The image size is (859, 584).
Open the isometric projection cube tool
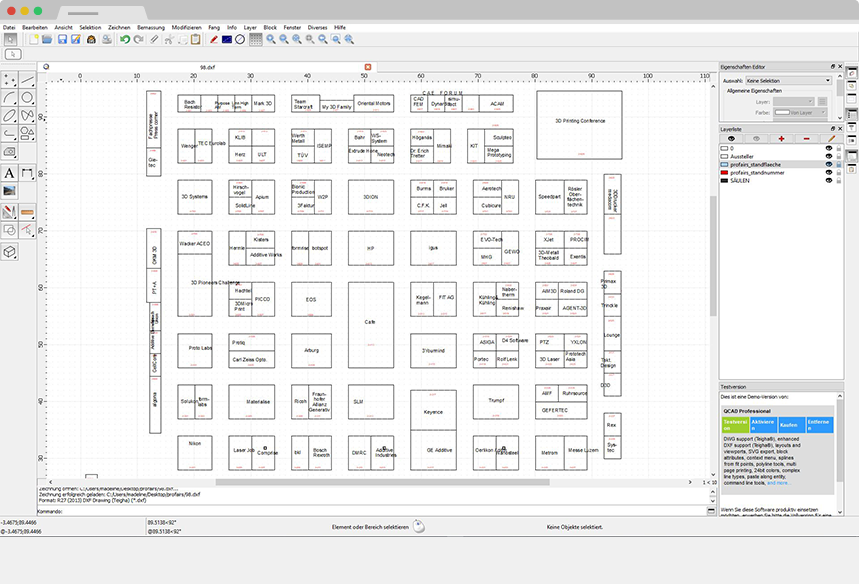coord(9,251)
